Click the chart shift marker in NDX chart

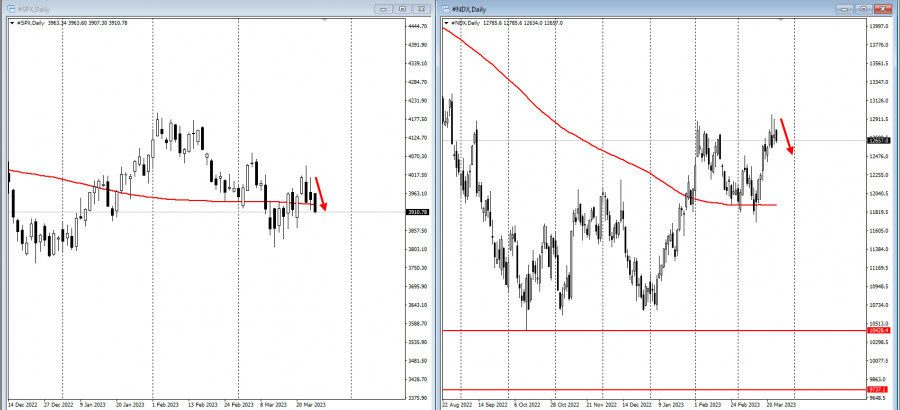click(781, 20)
